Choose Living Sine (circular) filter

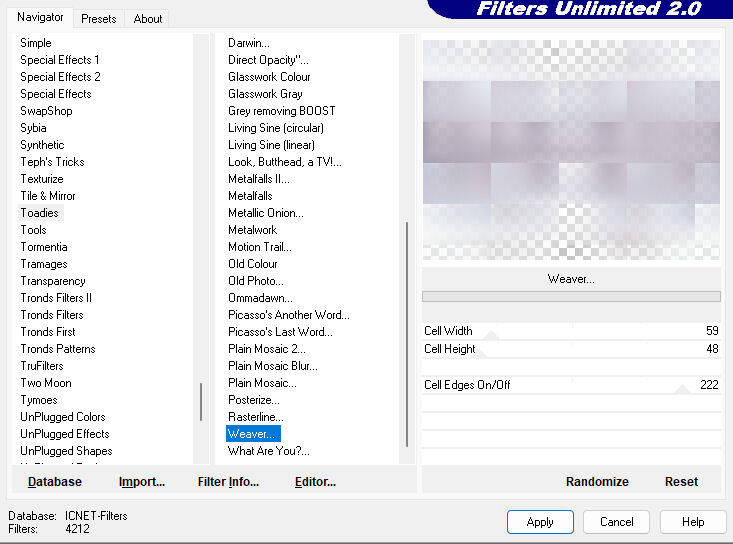pyautogui.click(x=276, y=128)
